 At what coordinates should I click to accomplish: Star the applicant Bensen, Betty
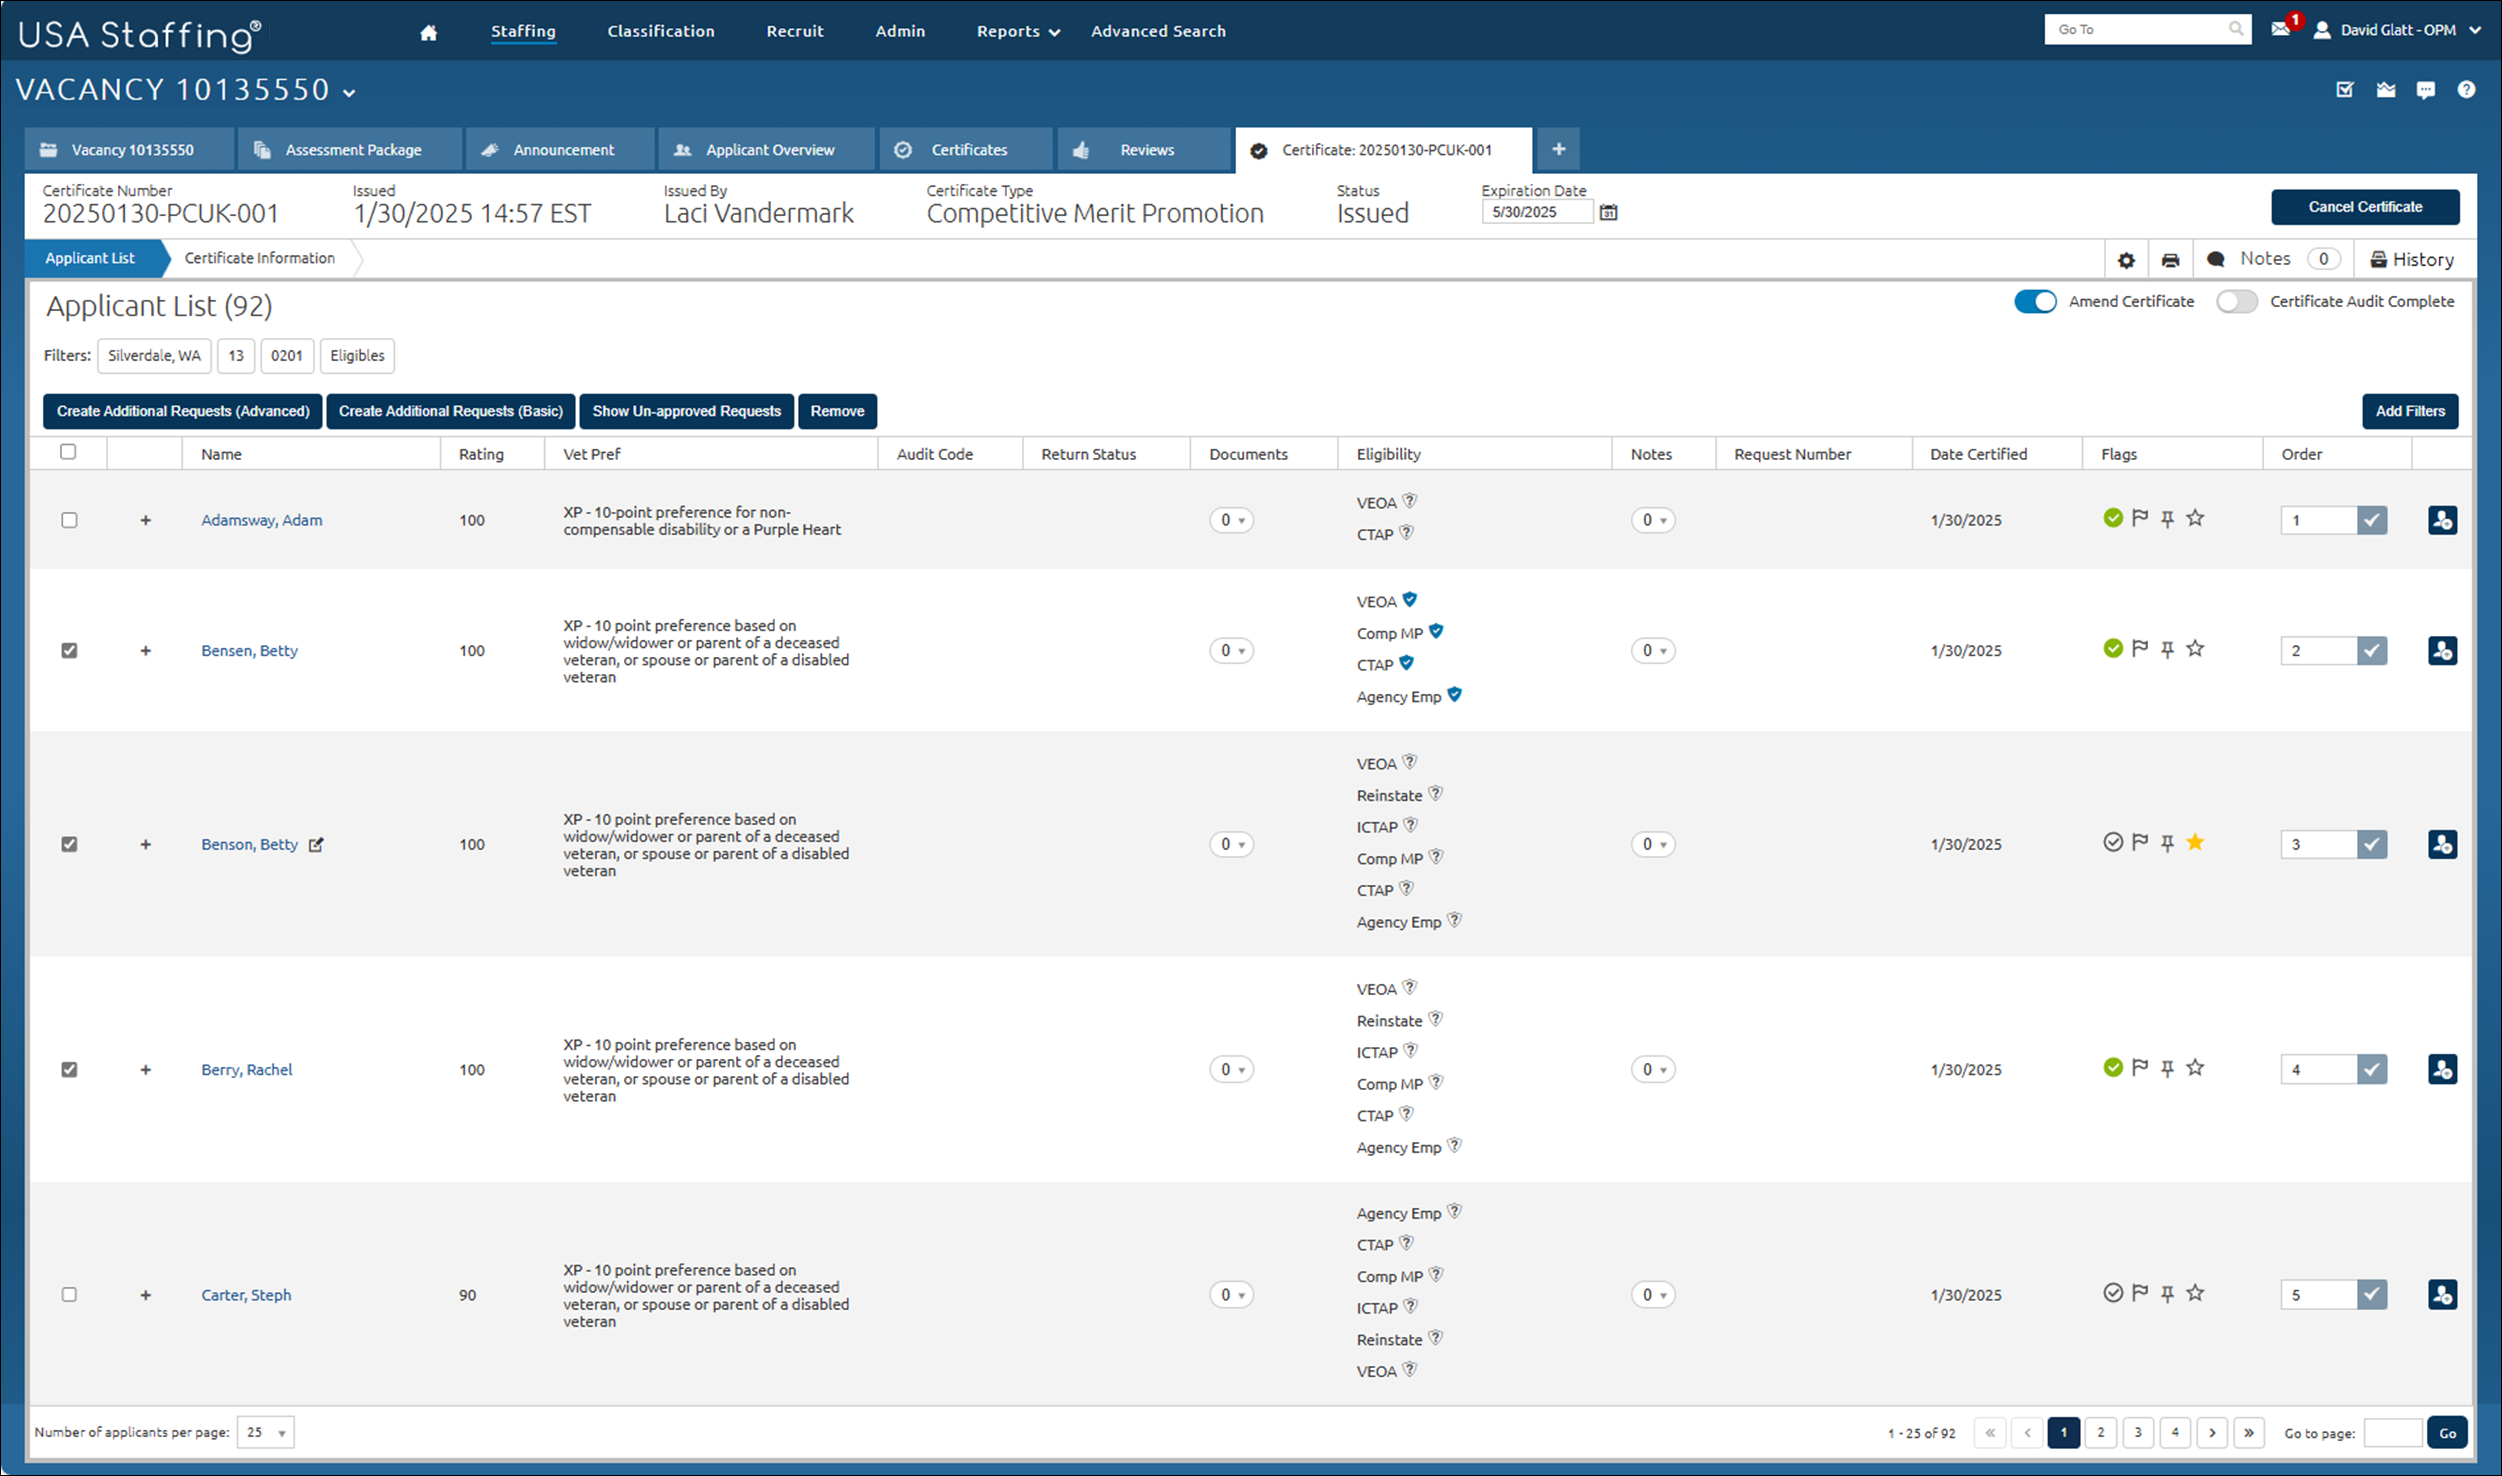click(x=2196, y=648)
